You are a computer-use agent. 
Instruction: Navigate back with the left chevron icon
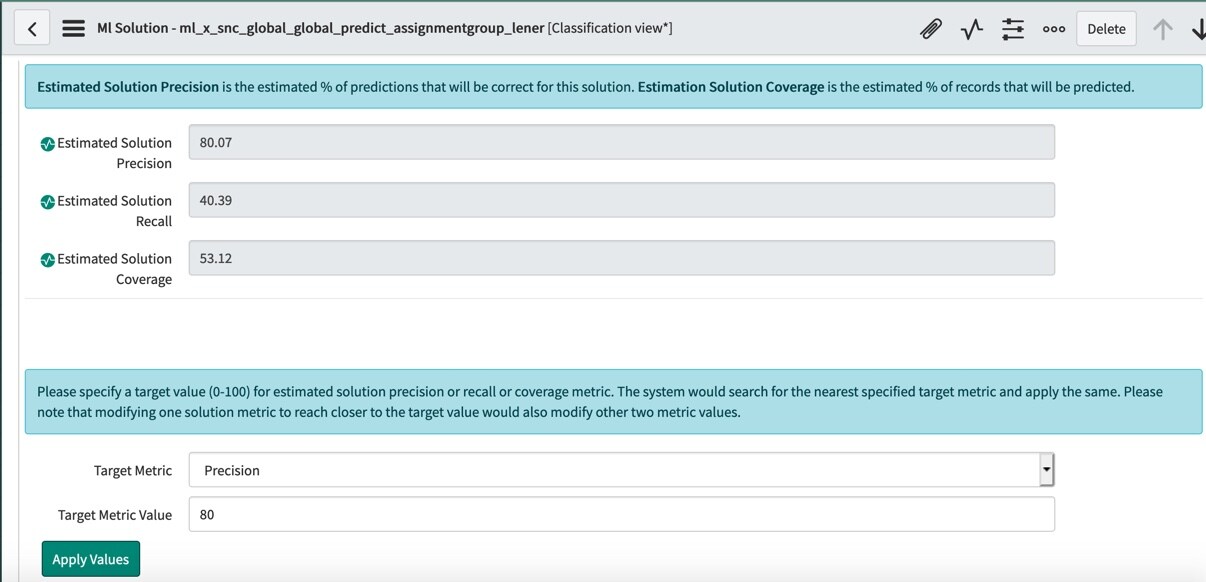(31, 27)
